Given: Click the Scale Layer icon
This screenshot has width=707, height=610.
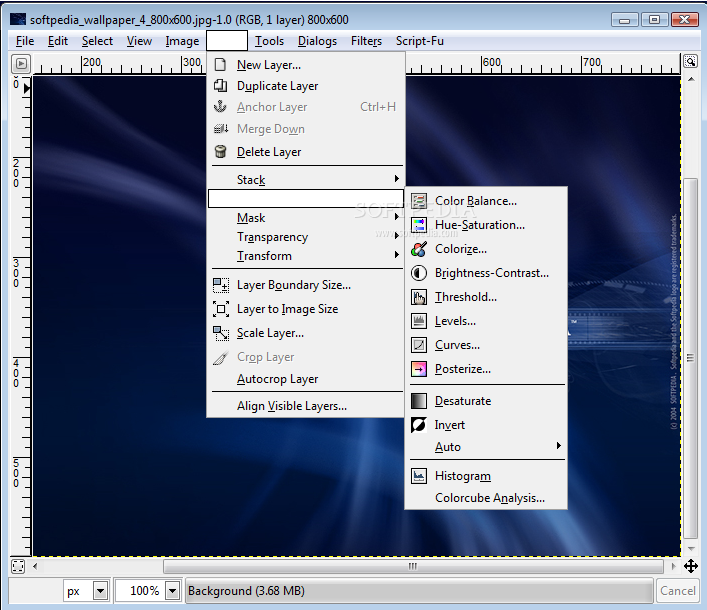Looking at the screenshot, I should (221, 333).
